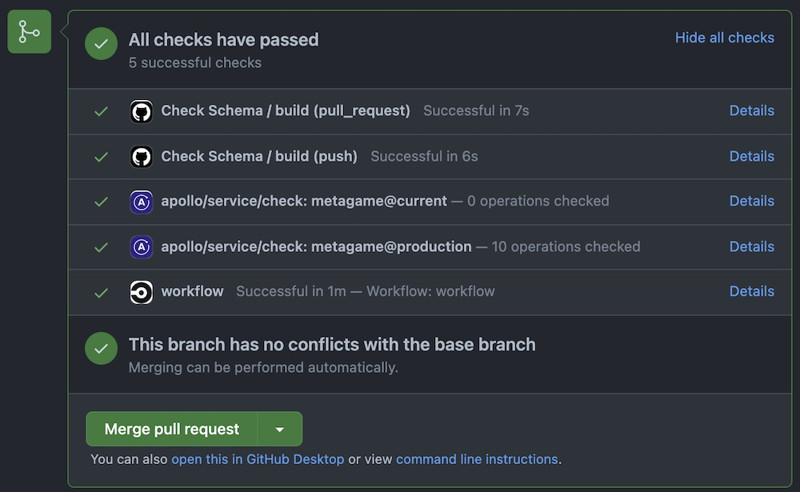The image size is (800, 492).
Task: Click the checkmark for the workflow check
Action: (x=101, y=292)
